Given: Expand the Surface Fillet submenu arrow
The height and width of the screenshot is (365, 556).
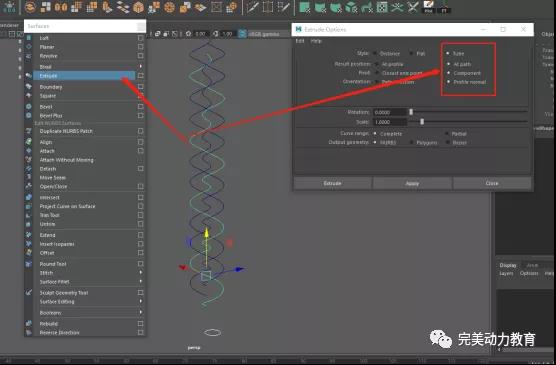Looking at the screenshot, I should (141, 281).
